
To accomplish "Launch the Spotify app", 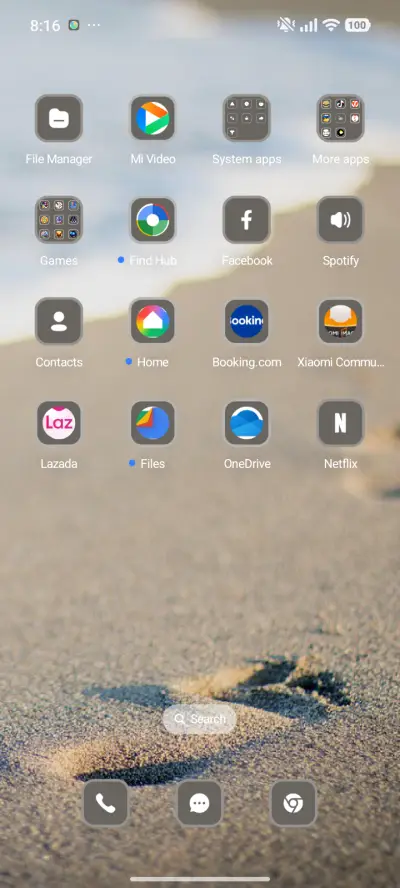I will coord(341,220).
